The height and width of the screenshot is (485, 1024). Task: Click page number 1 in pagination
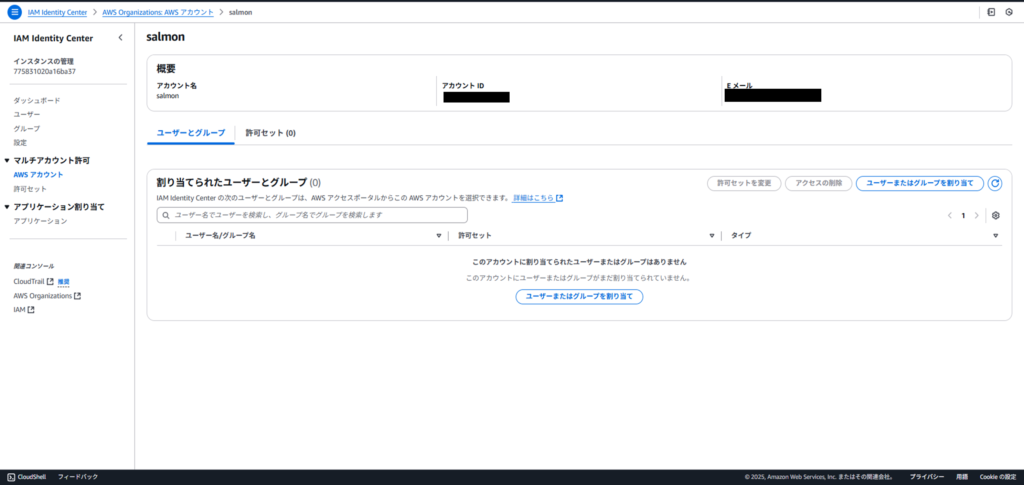coord(963,215)
